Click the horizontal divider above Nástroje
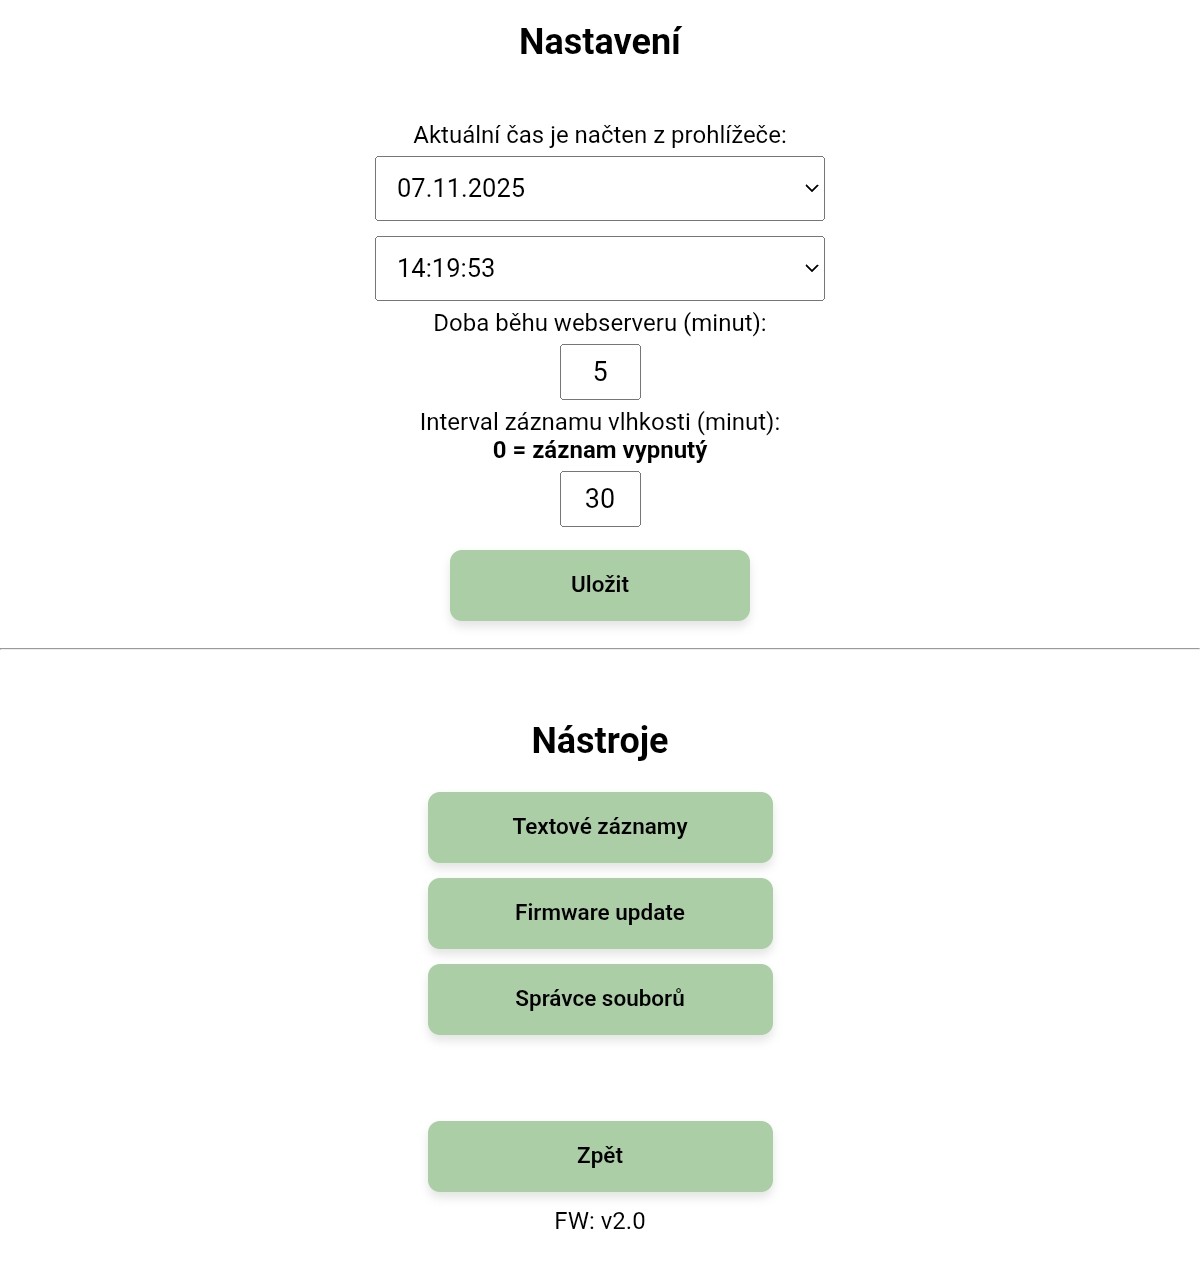This screenshot has height=1274, width=1200. (600, 648)
